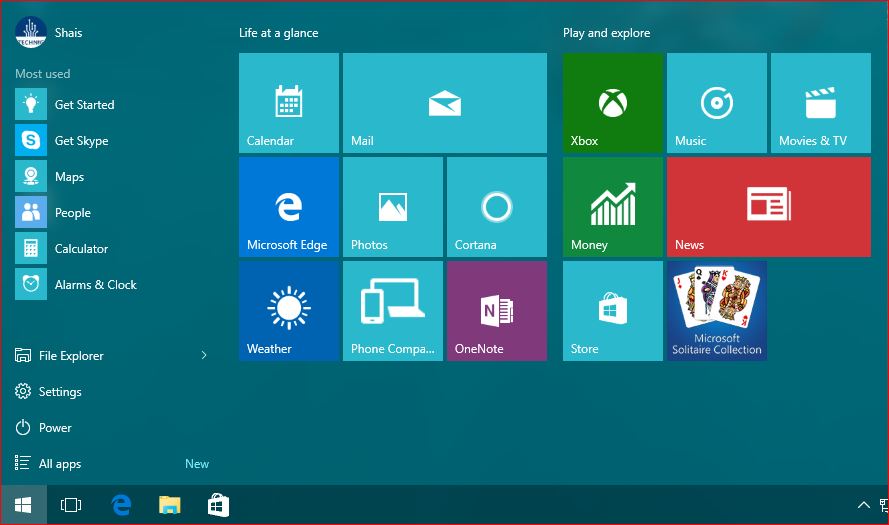Screen dimensions: 889x525
Task: Launch the OneNote tile
Action: 497,311
